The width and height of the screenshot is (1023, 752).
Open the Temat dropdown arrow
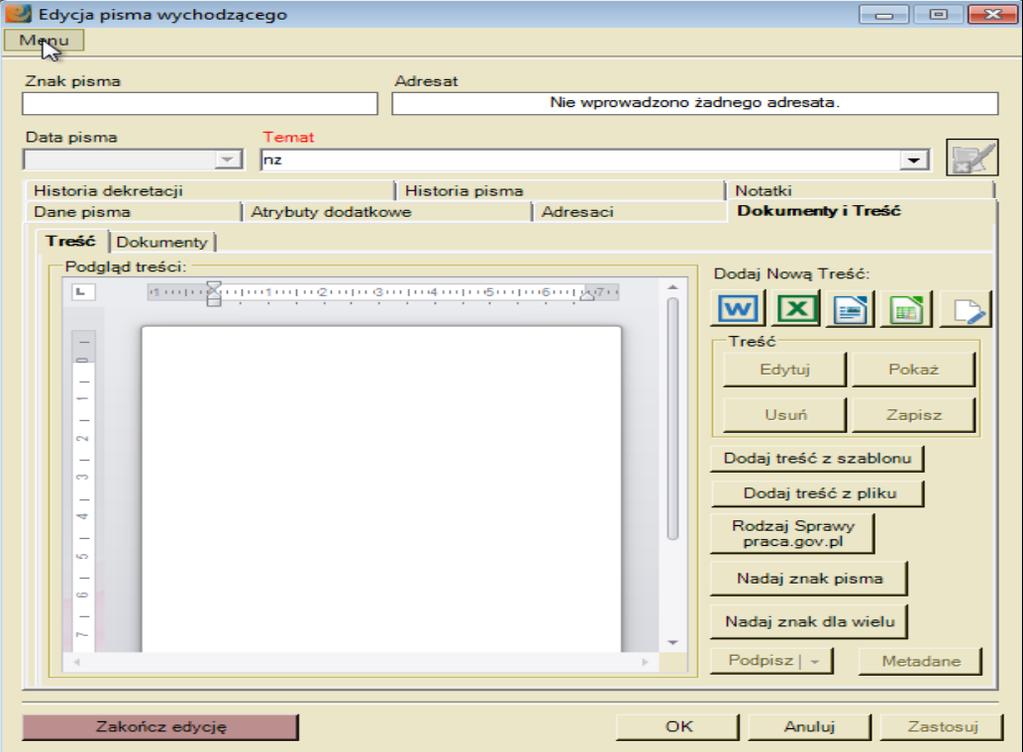pyautogui.click(x=914, y=160)
